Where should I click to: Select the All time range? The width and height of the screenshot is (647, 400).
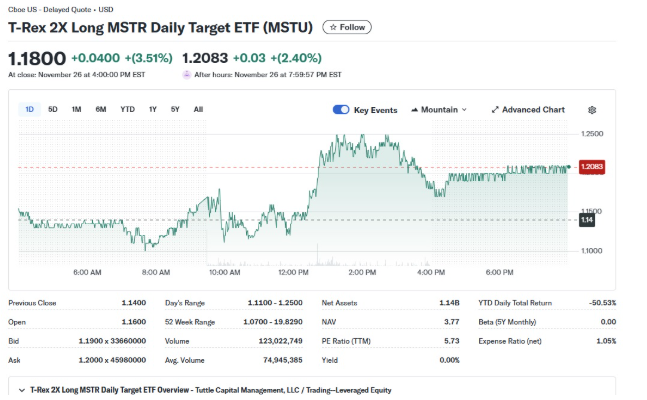click(198, 109)
